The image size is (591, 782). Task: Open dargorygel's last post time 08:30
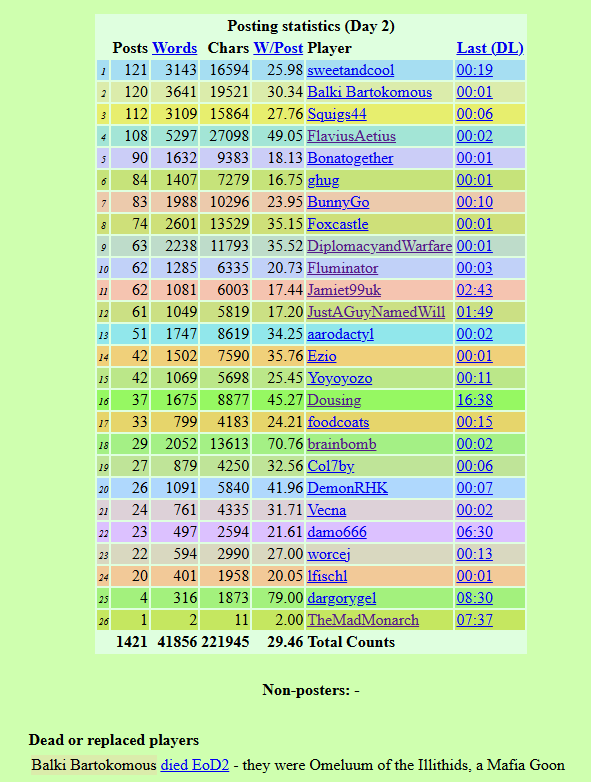click(474, 598)
